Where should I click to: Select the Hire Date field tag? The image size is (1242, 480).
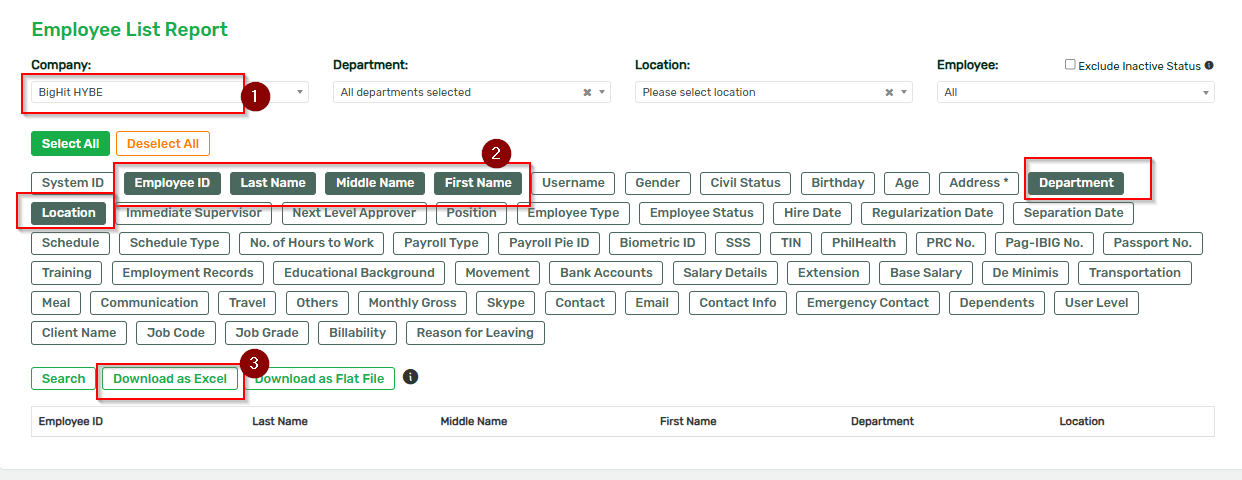coord(812,213)
